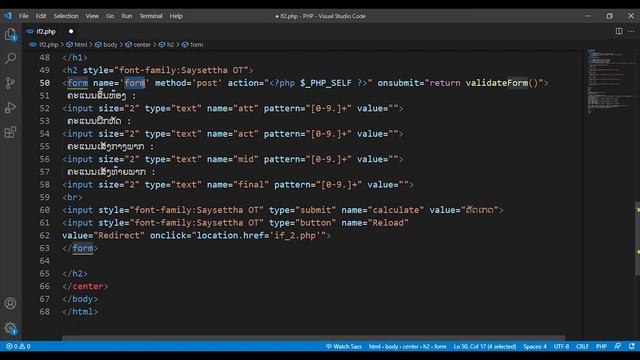Viewport: 640px width, 360px height.
Task: Click the vertical scrollbar thumb
Action: [637, 239]
